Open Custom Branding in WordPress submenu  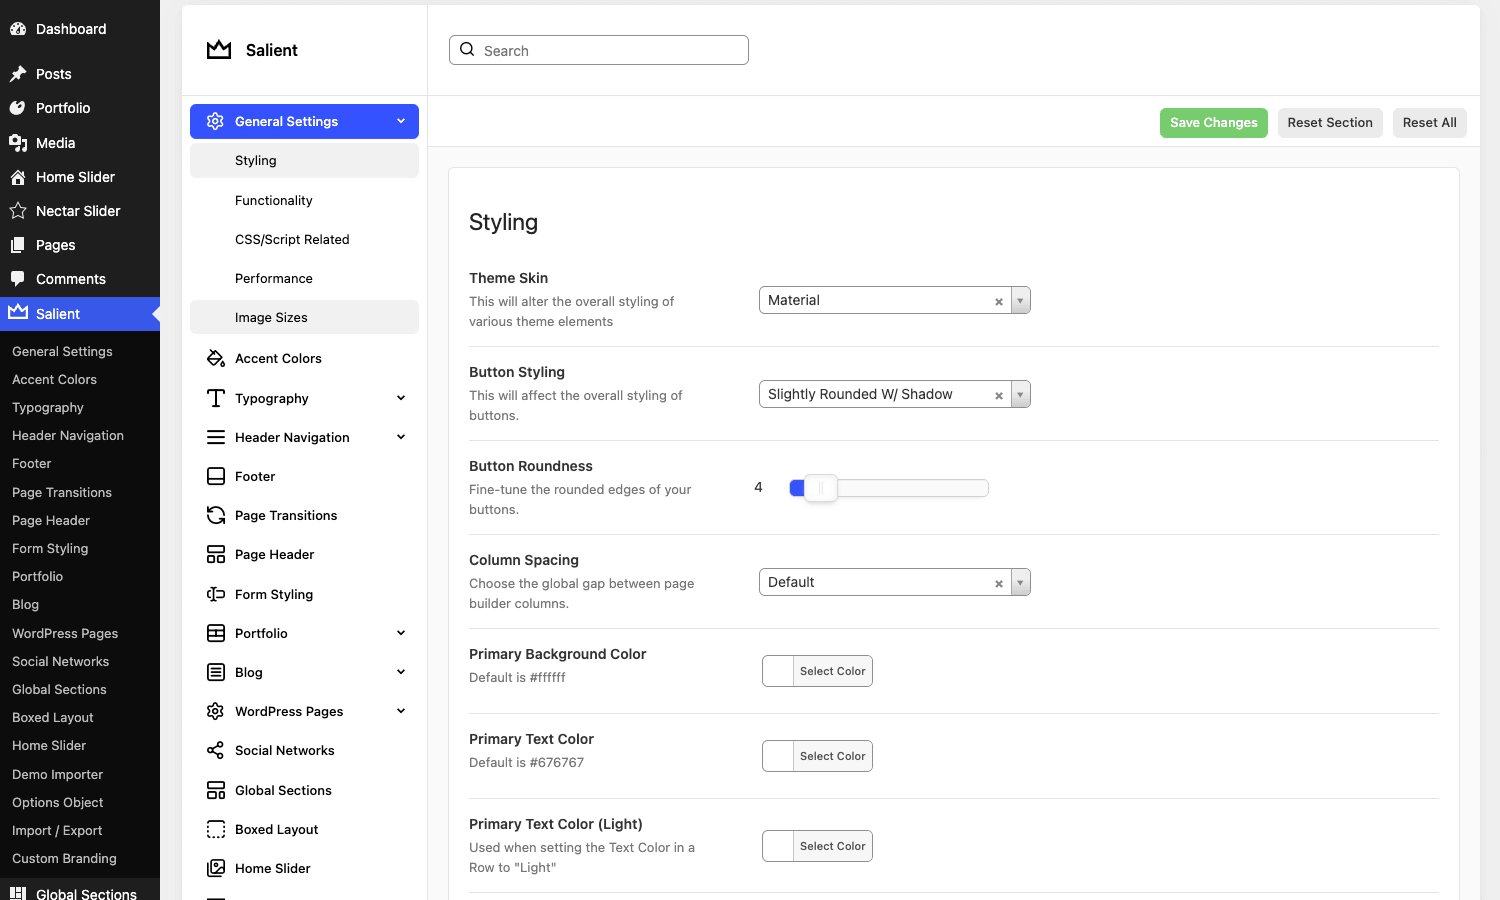(x=64, y=858)
